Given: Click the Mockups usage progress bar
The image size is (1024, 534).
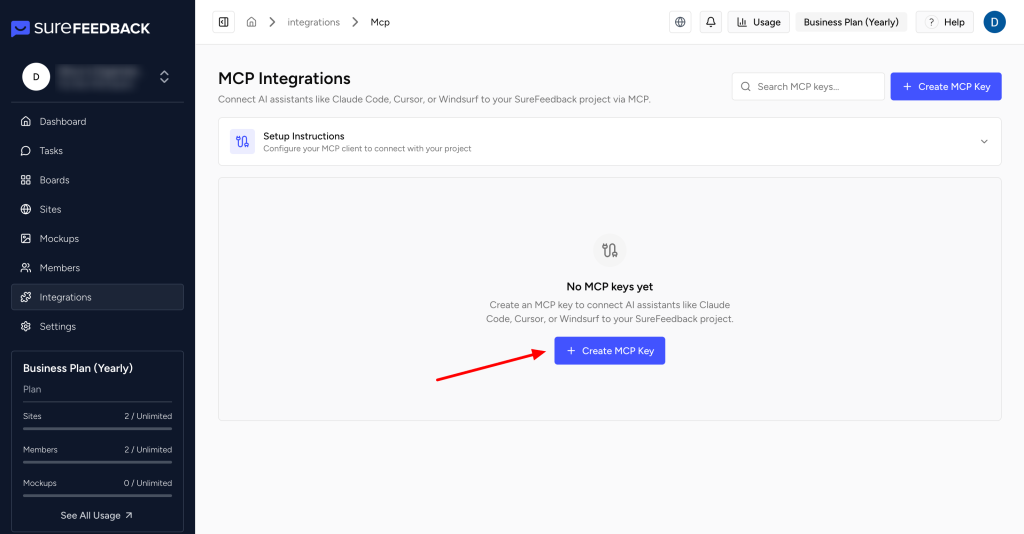Looking at the screenshot, I should tap(97, 495).
